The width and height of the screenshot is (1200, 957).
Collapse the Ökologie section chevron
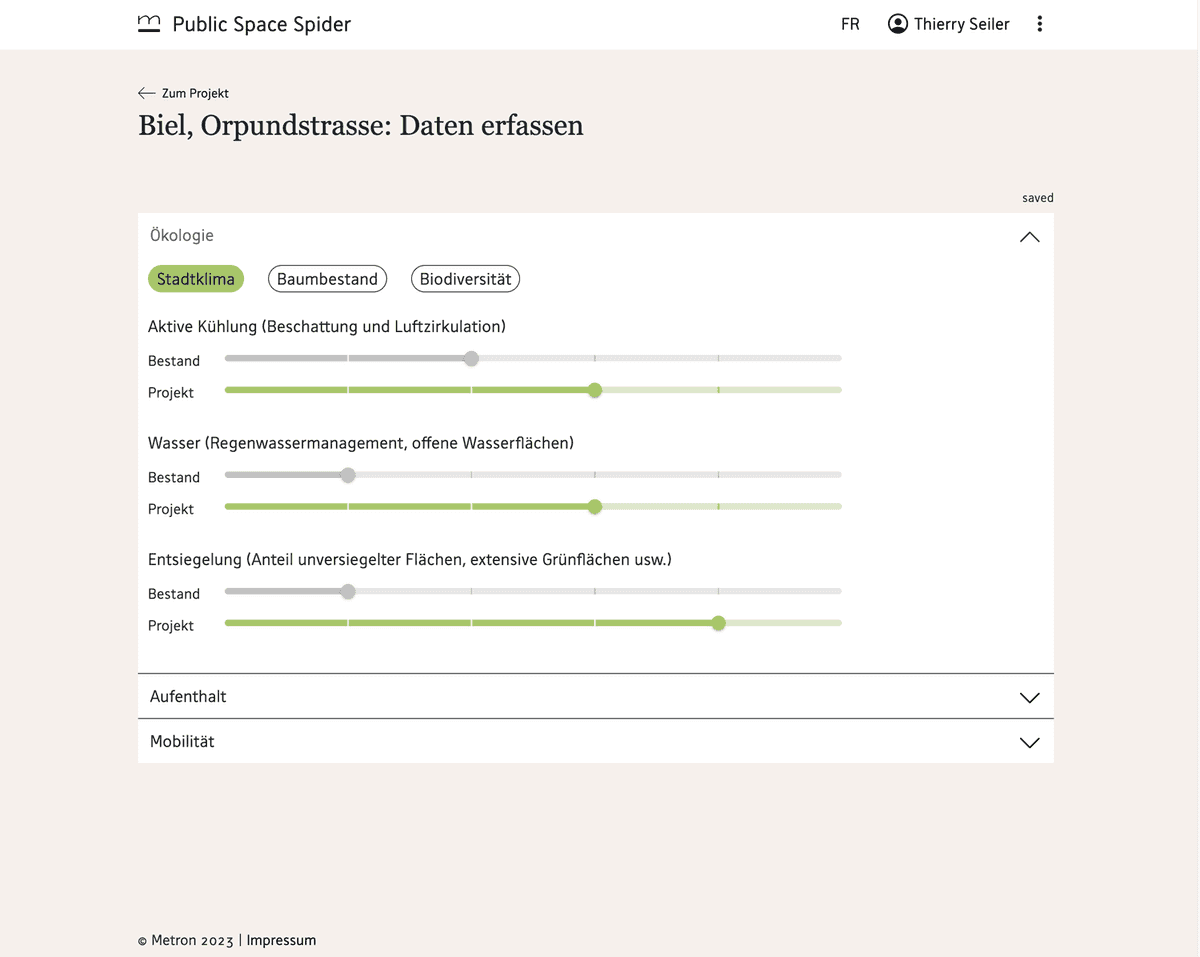coord(1029,237)
